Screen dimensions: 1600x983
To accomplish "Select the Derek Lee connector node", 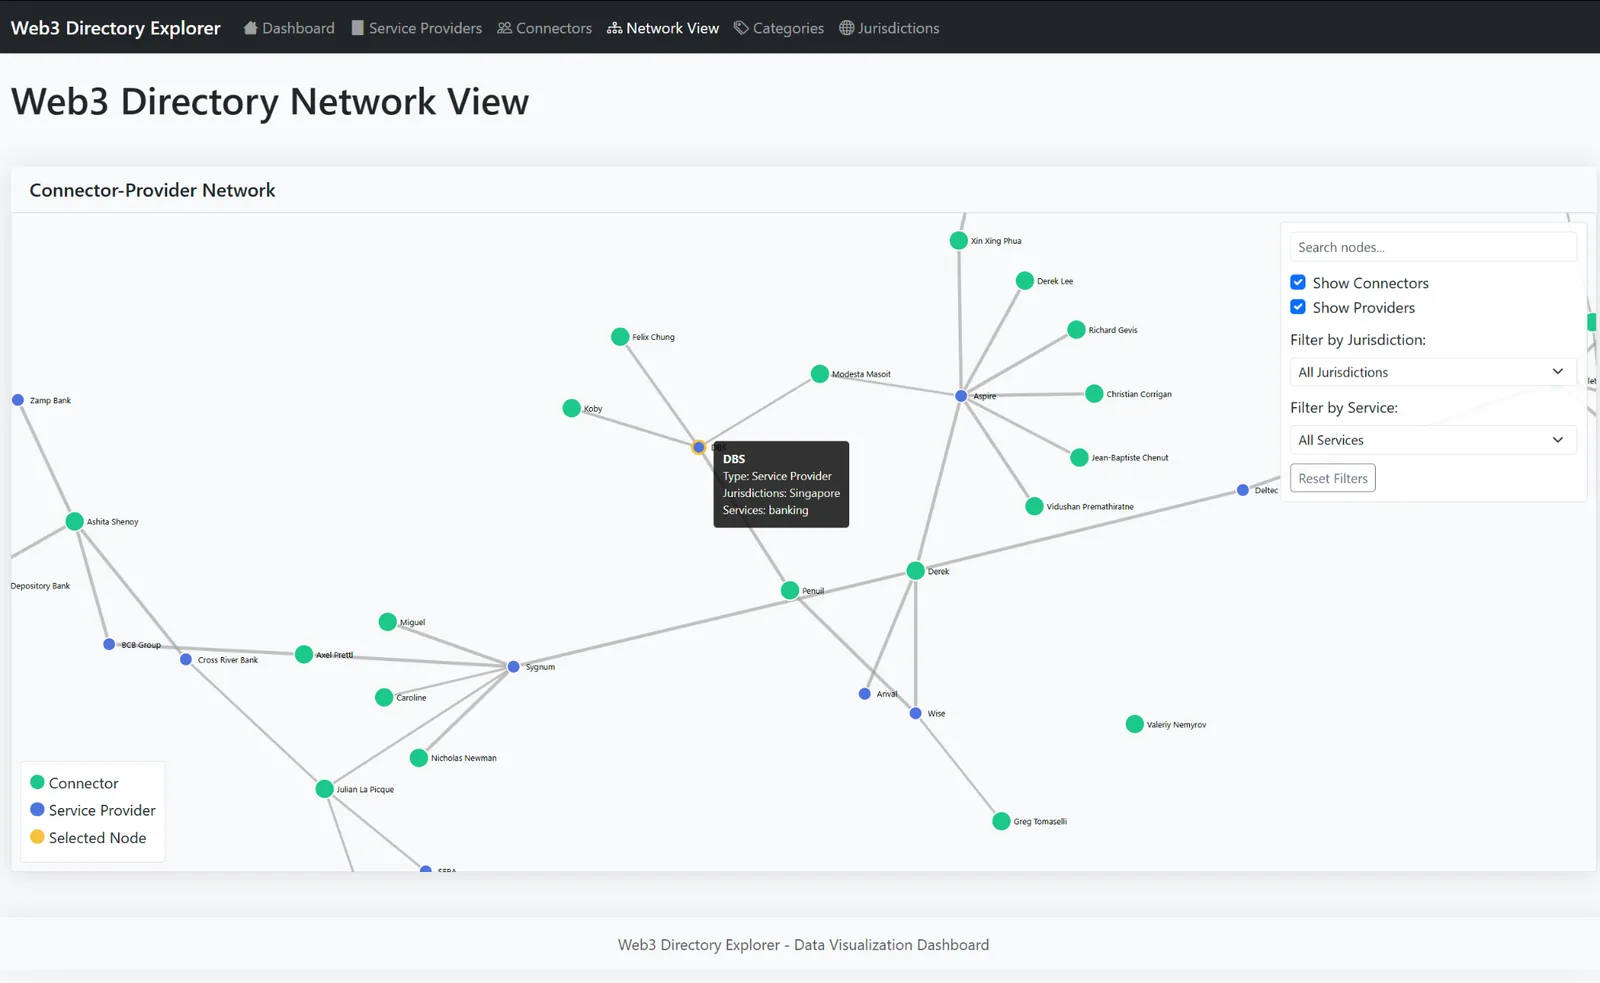I will point(1024,281).
